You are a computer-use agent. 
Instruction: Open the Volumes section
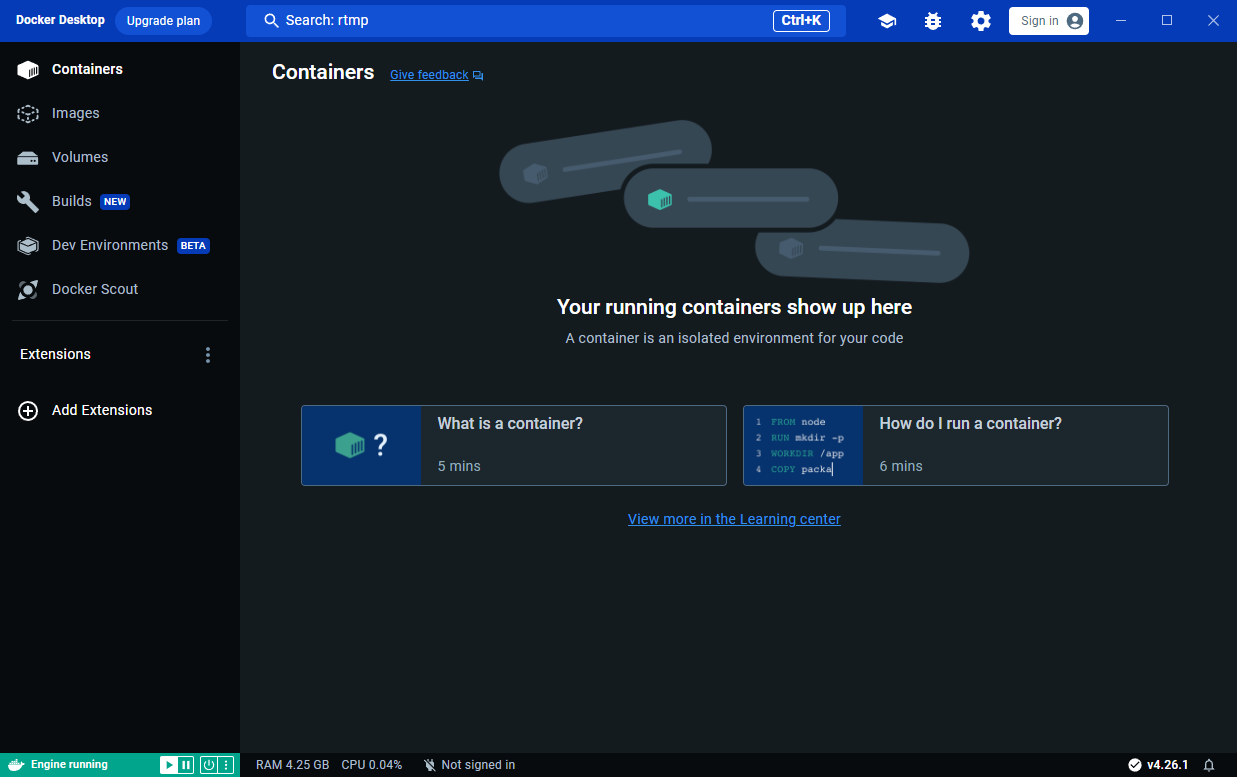click(x=80, y=157)
